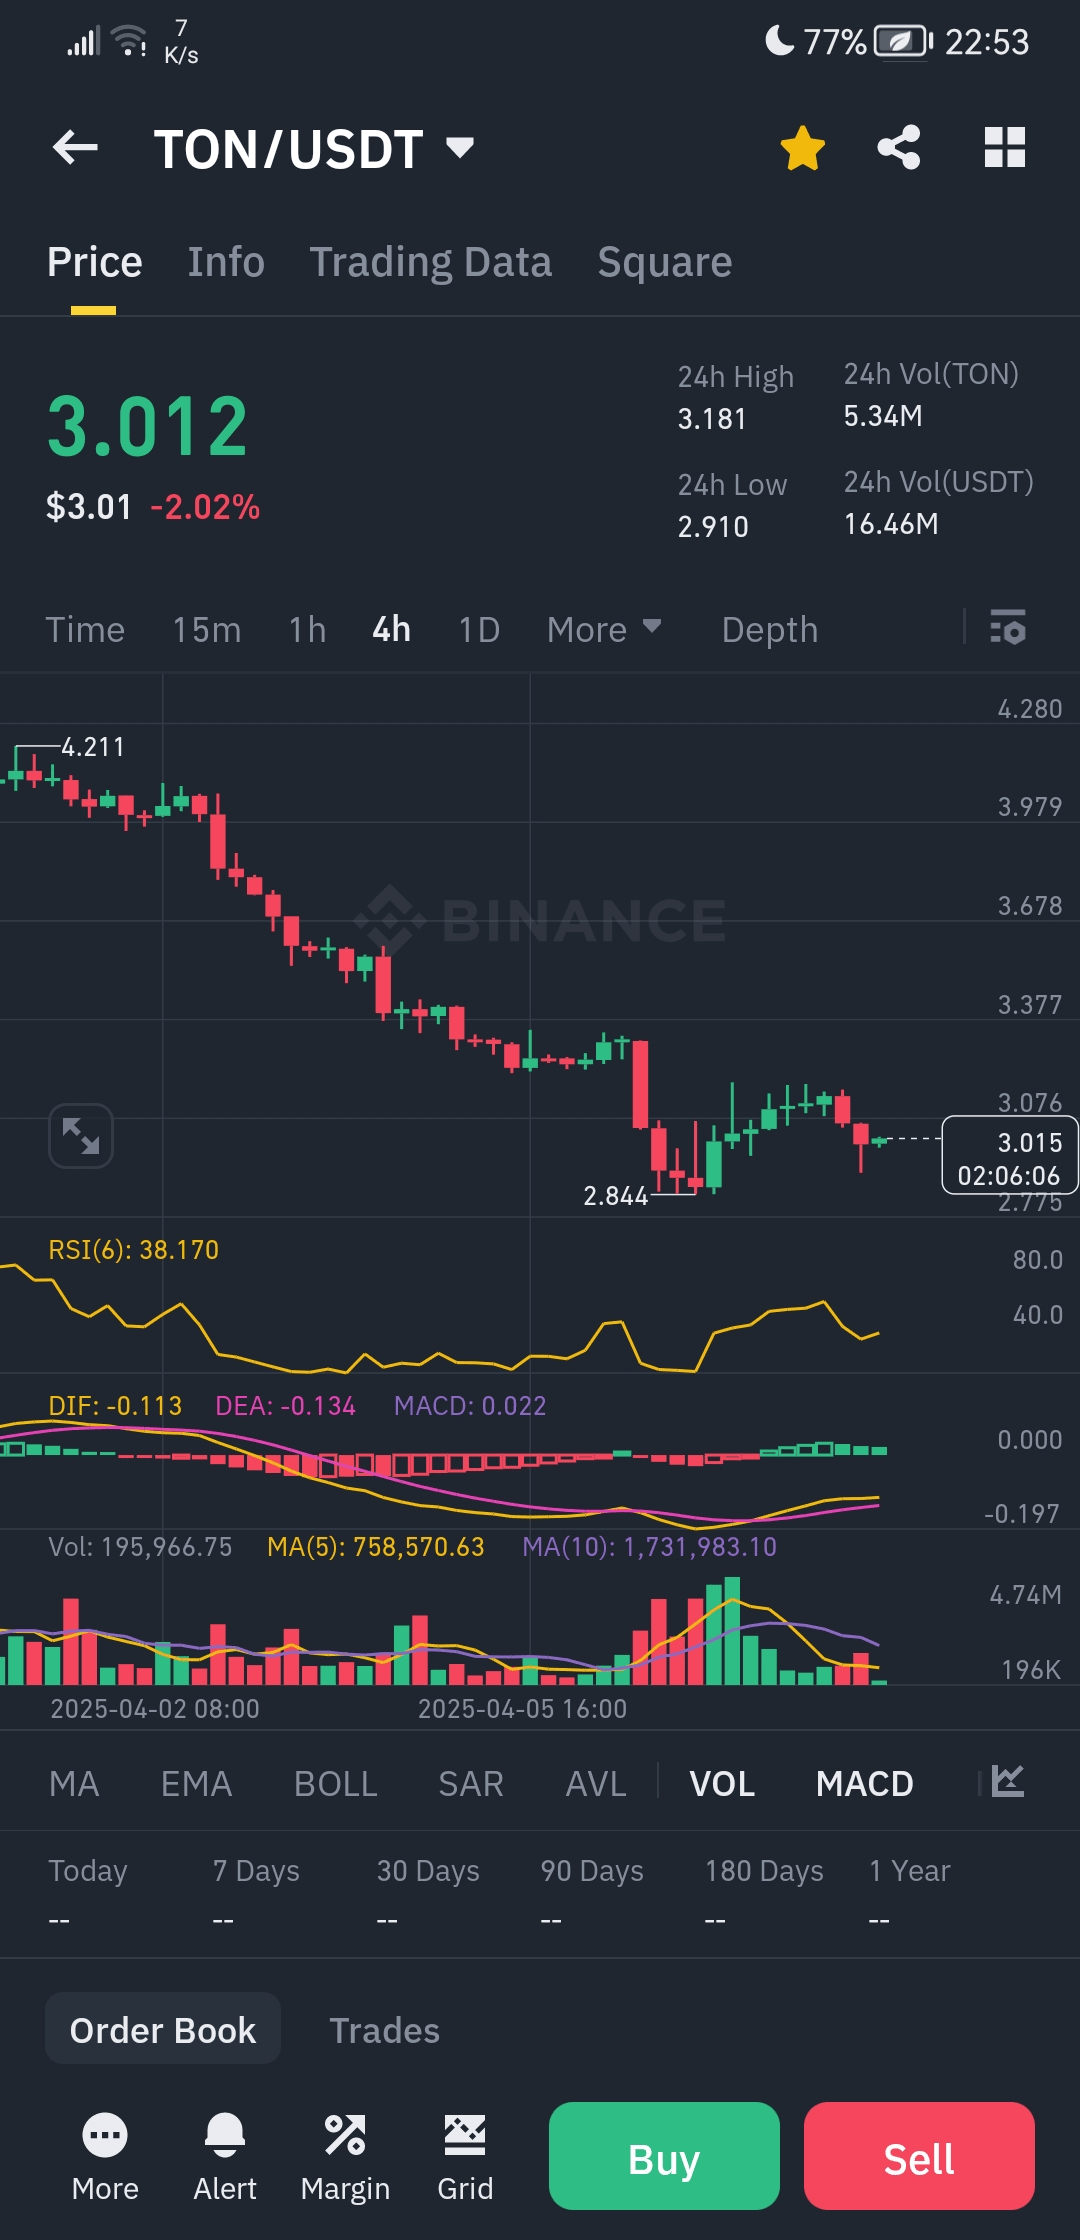Enable the MA indicator
The width and height of the screenshot is (1080, 2240).
coord(74,1784)
